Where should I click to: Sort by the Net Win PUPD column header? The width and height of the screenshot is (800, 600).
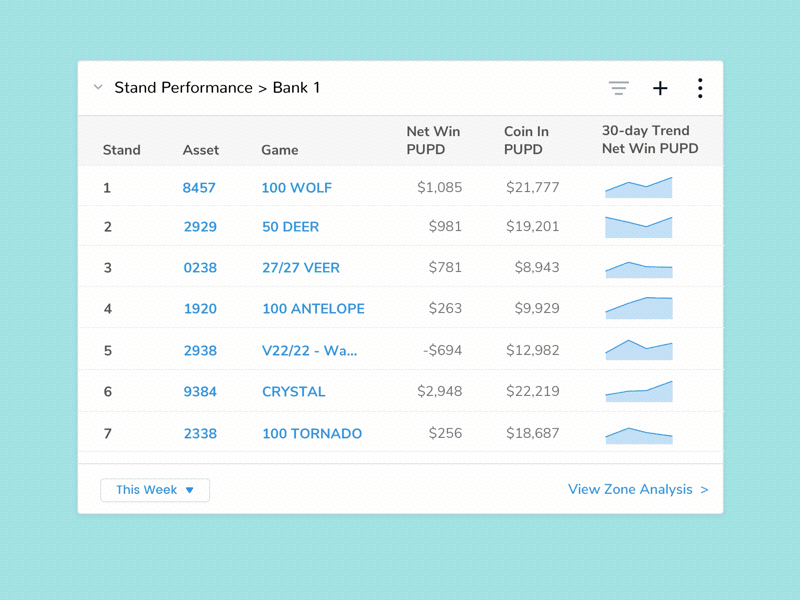[432, 140]
